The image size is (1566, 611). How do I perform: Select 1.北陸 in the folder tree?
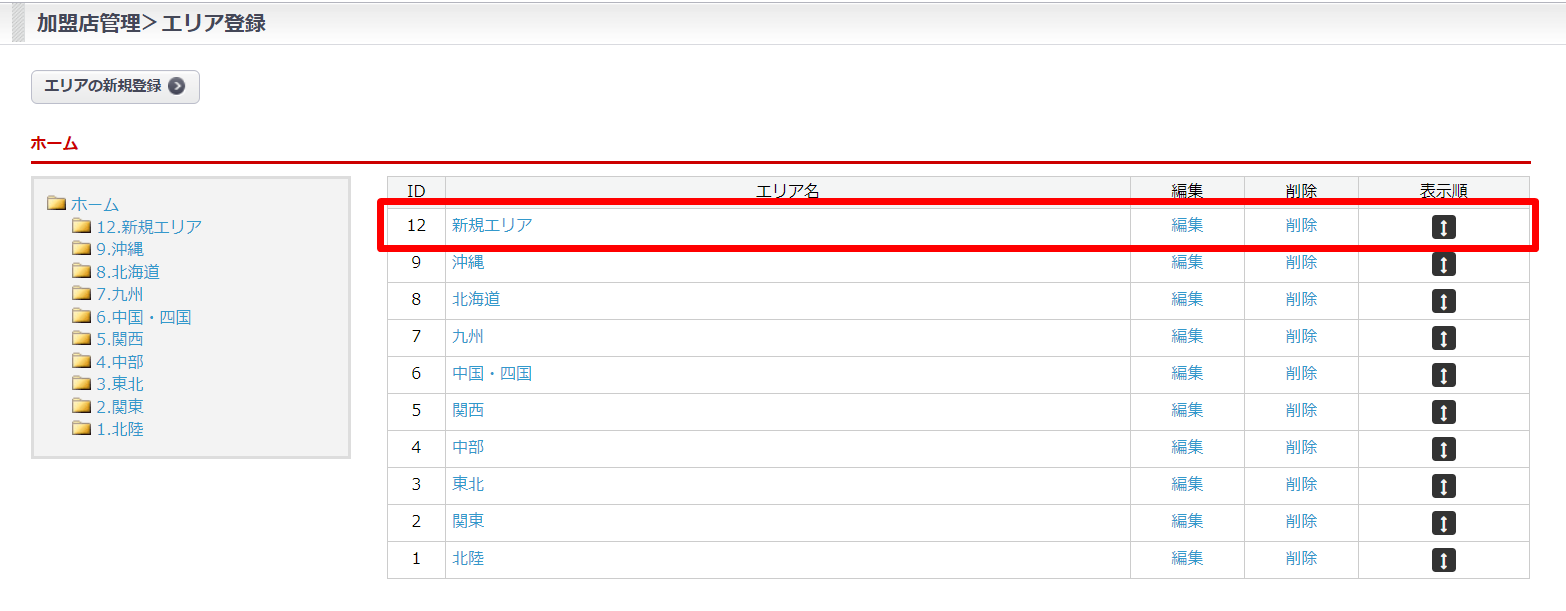(119, 429)
